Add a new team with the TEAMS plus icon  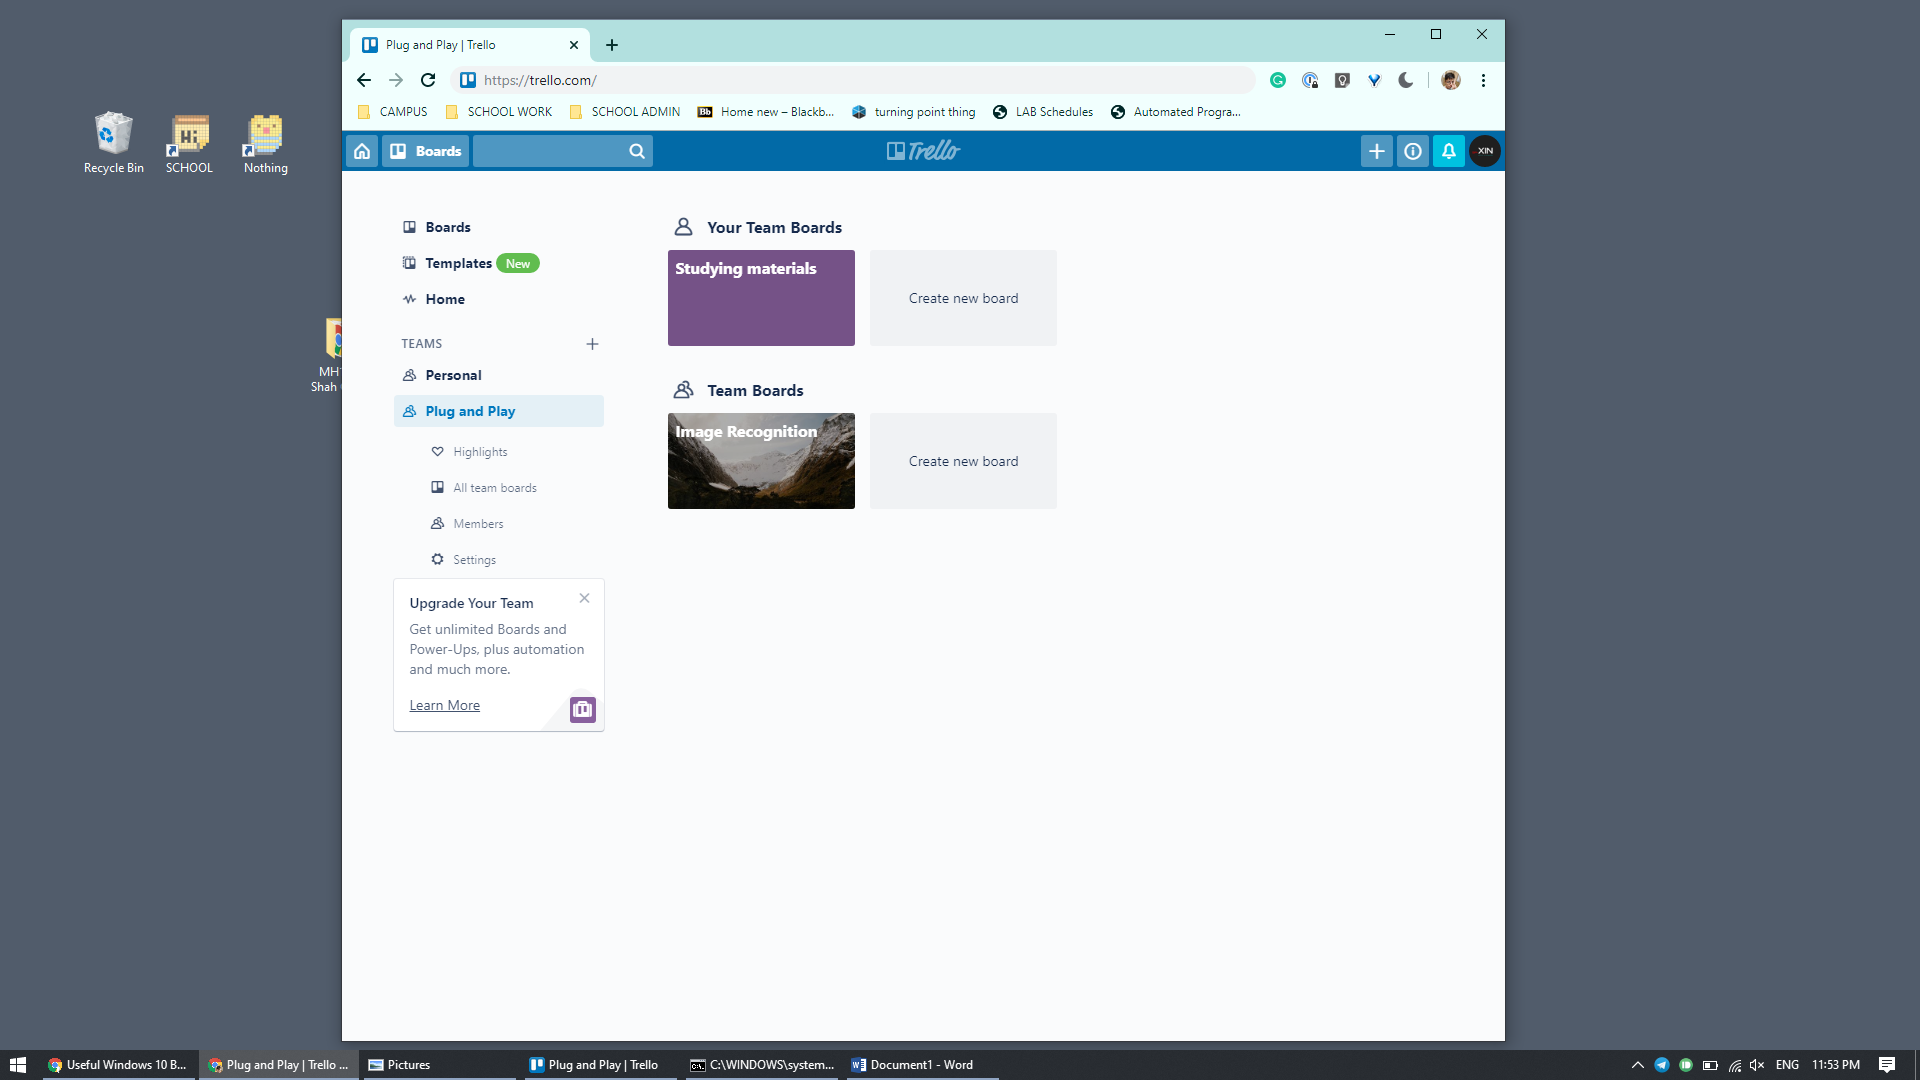pyautogui.click(x=592, y=344)
